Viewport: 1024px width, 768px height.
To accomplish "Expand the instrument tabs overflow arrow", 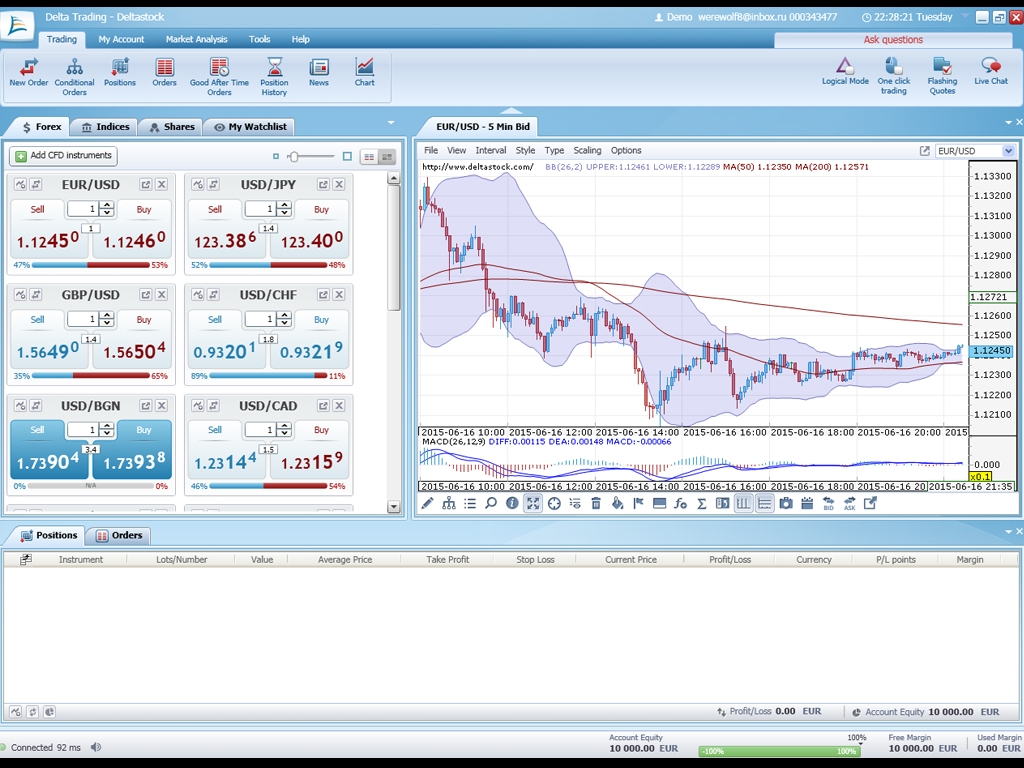I will pyautogui.click(x=391, y=123).
